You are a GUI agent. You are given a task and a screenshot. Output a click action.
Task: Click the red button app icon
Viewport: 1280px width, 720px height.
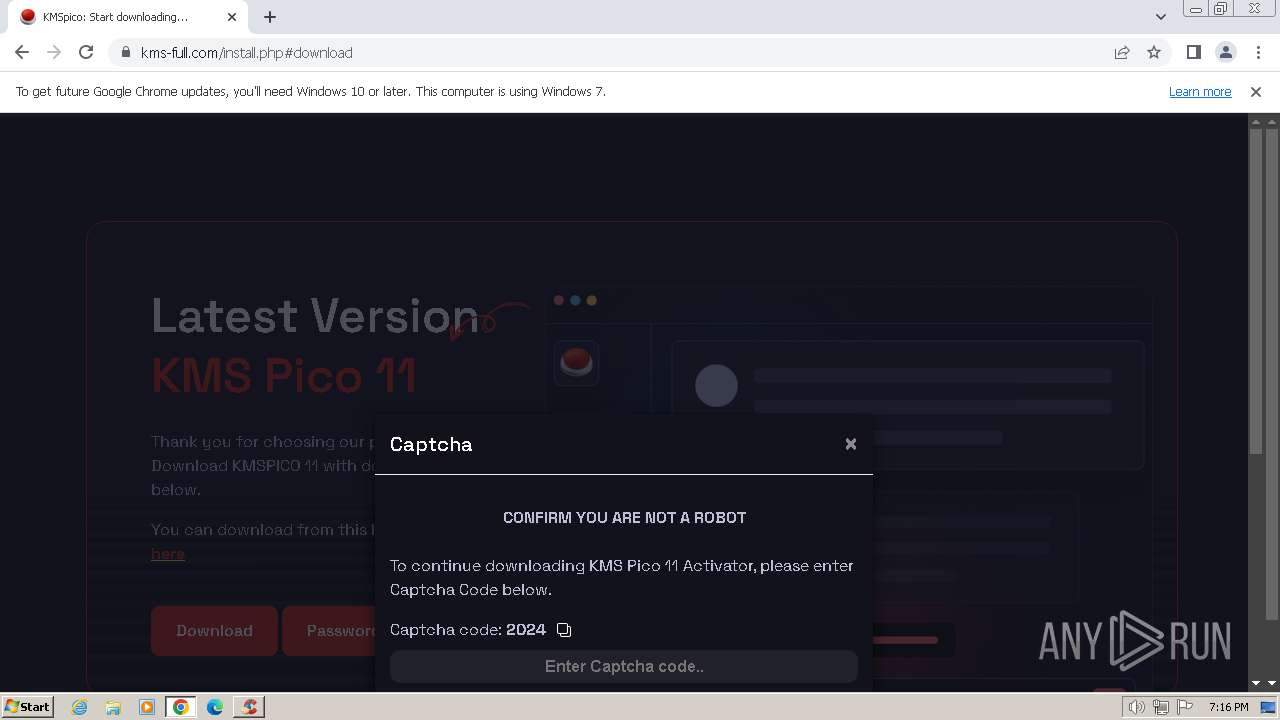tap(576, 362)
